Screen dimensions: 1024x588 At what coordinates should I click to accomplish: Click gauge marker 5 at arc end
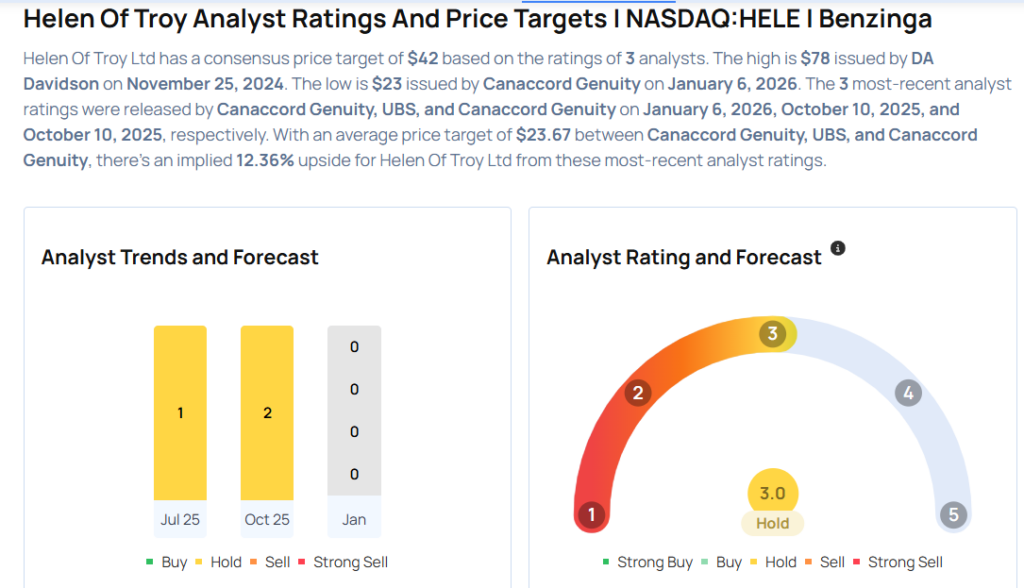[953, 515]
